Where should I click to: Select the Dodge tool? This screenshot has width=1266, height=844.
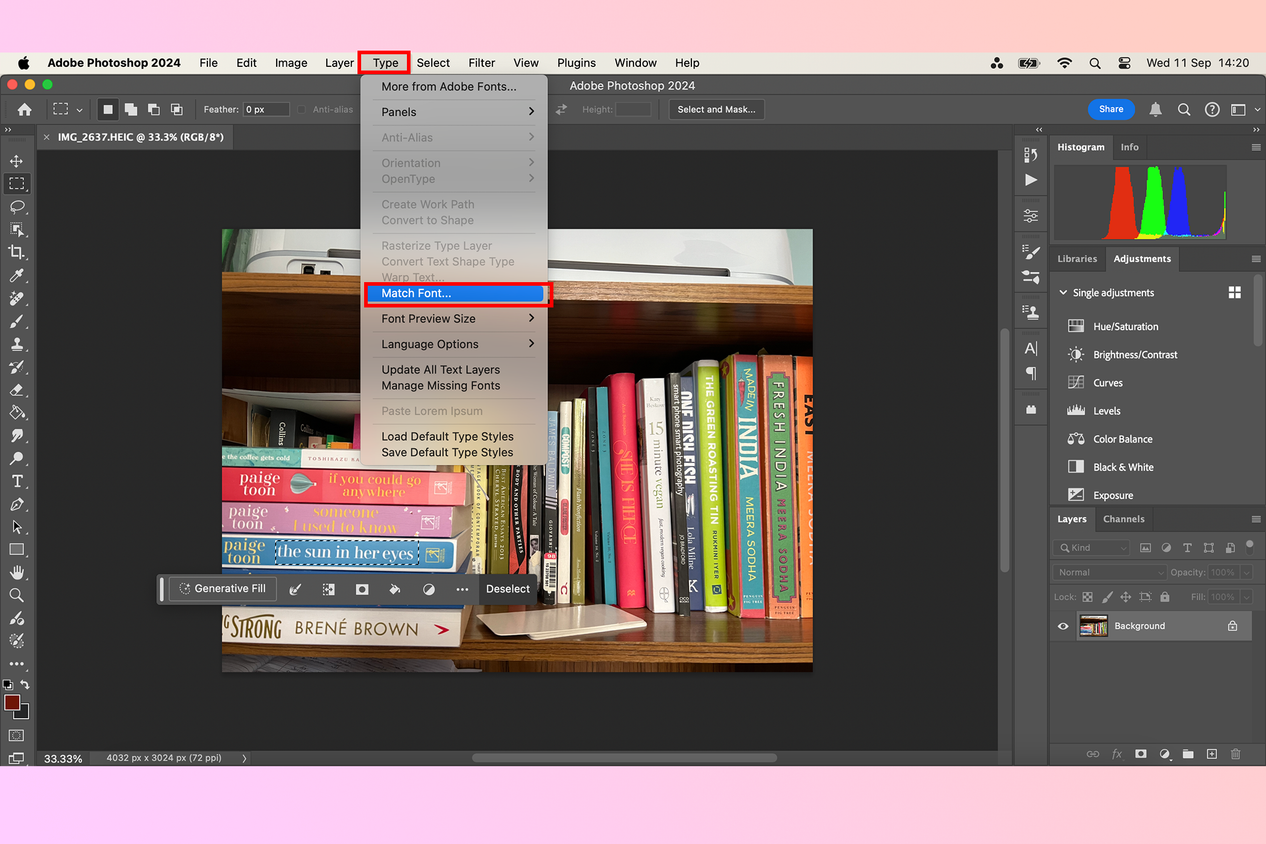[16, 458]
